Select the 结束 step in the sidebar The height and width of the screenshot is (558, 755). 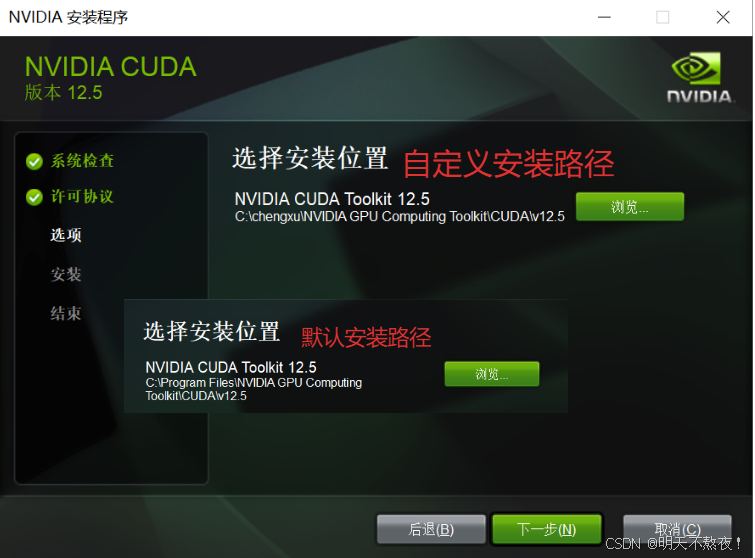[x=66, y=313]
